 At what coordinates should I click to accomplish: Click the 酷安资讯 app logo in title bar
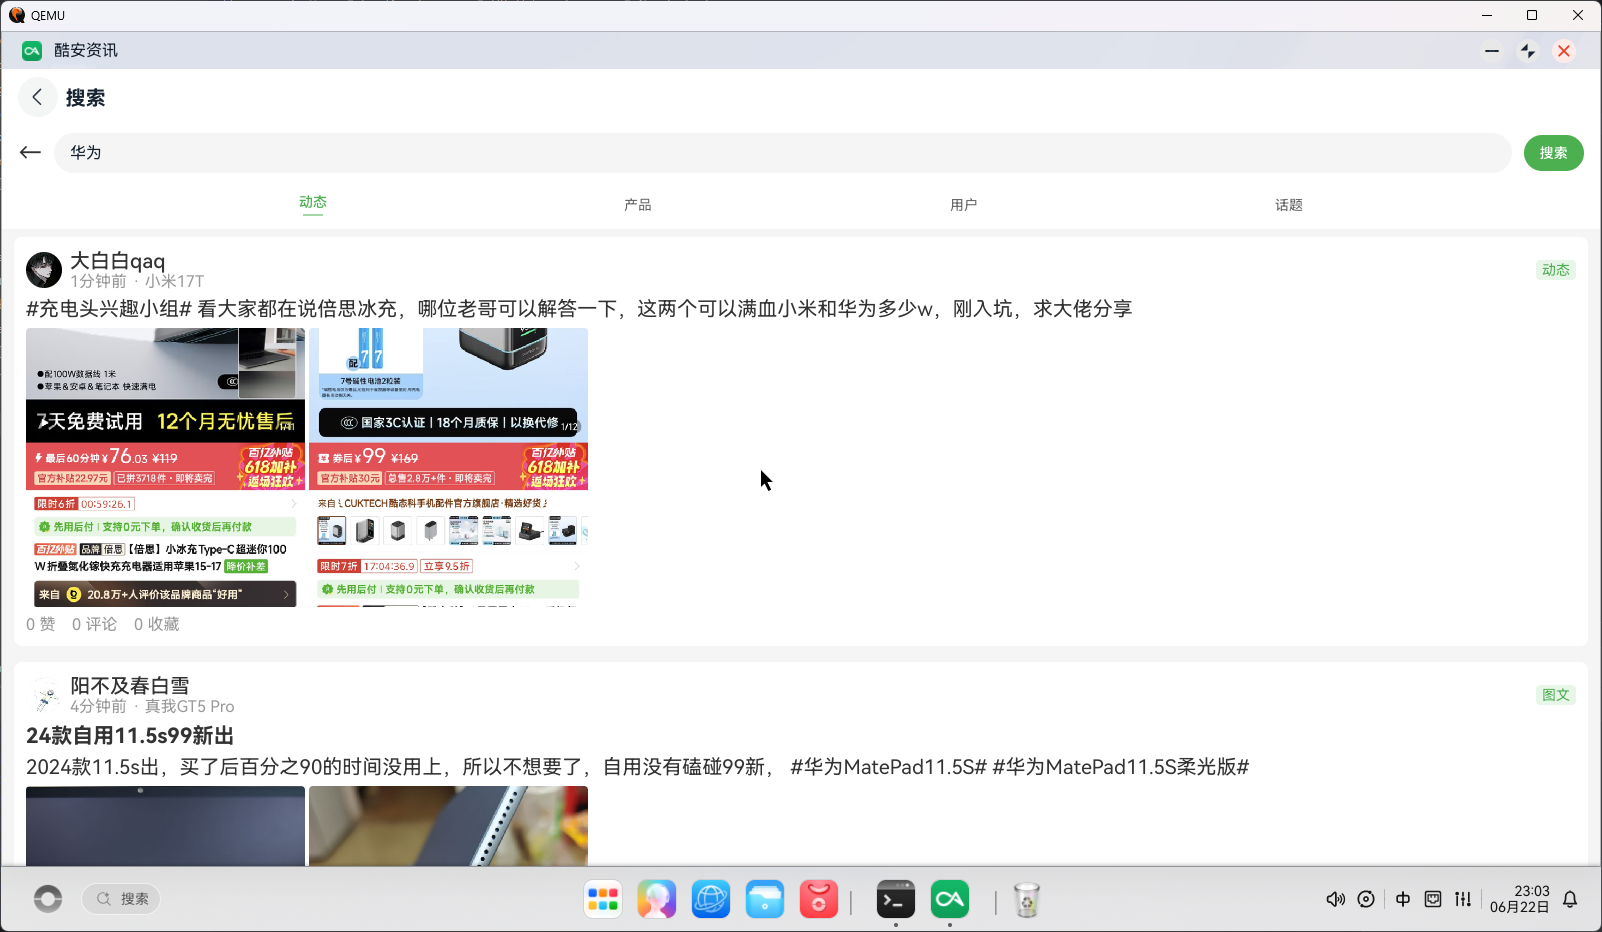32,51
